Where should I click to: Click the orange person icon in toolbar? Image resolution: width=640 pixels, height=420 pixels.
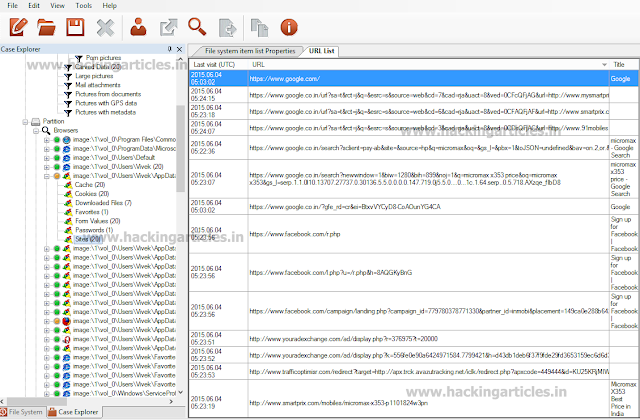point(138,27)
